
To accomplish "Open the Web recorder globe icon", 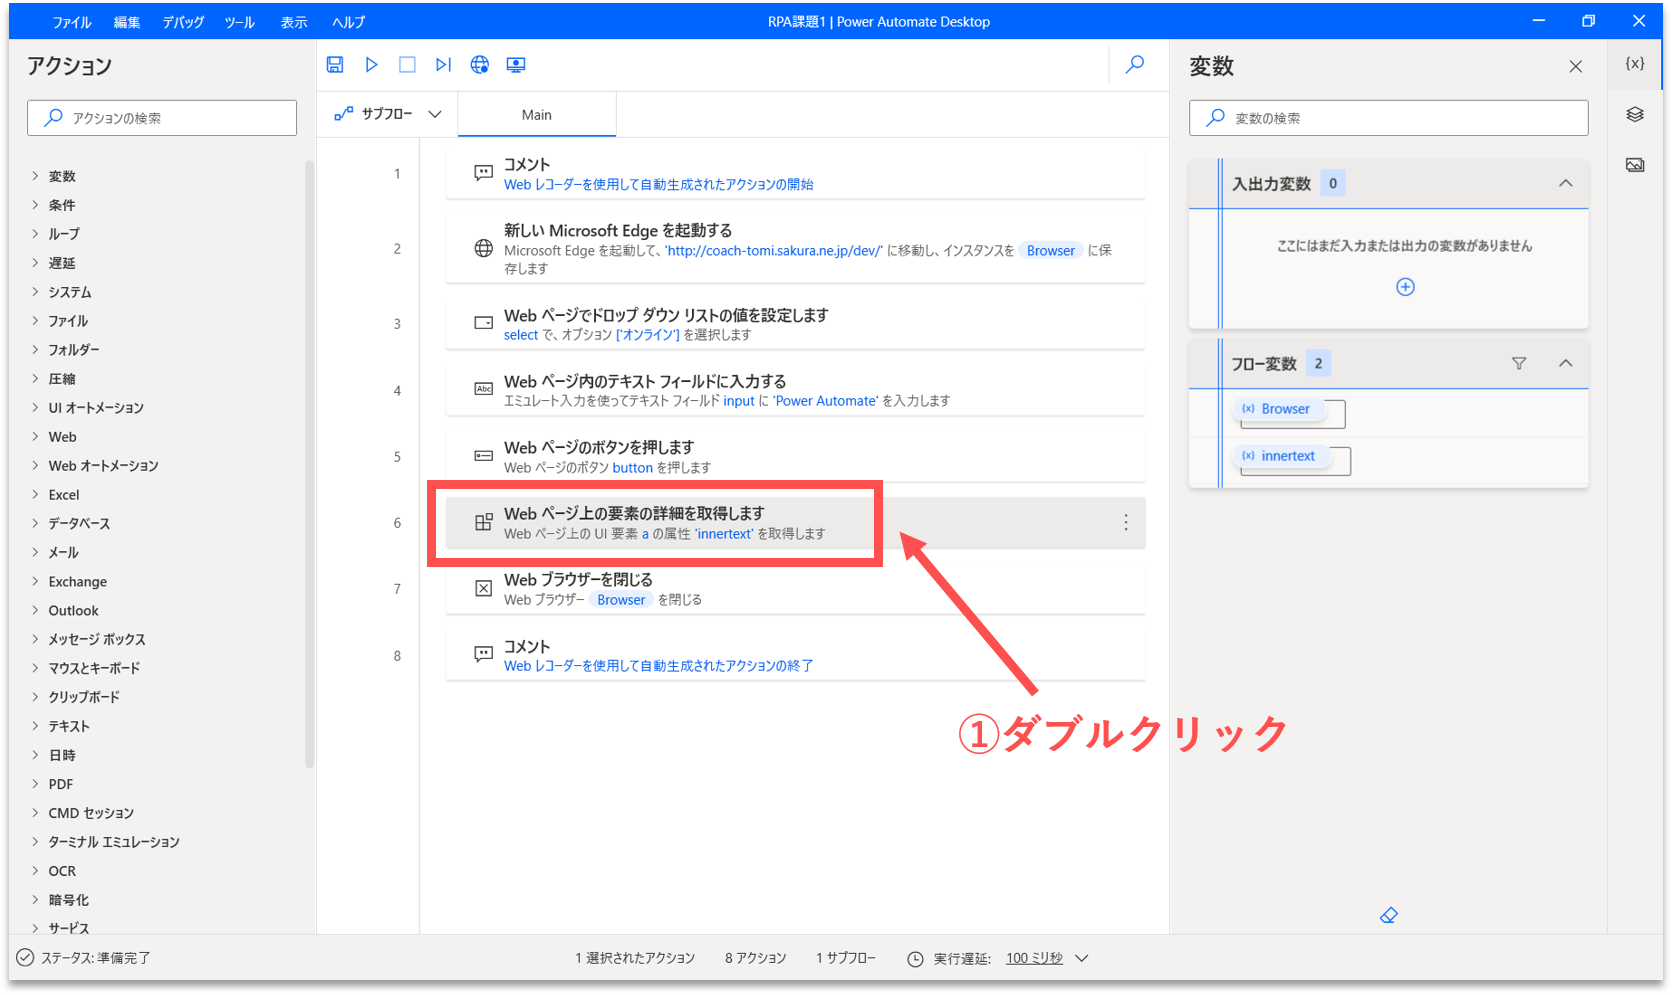I will [480, 65].
